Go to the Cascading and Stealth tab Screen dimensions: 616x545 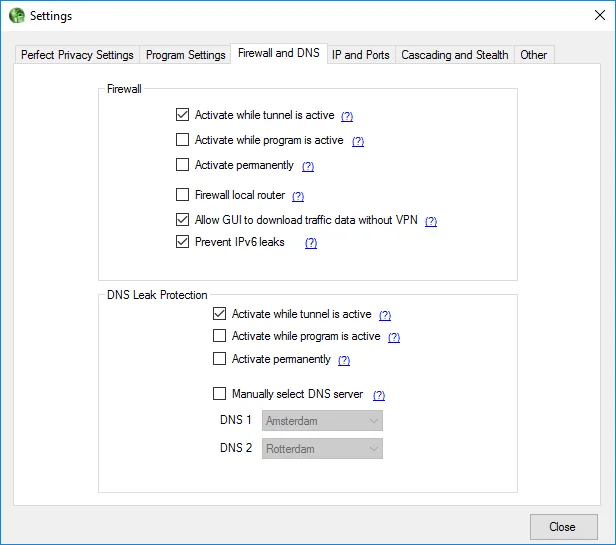pos(455,55)
